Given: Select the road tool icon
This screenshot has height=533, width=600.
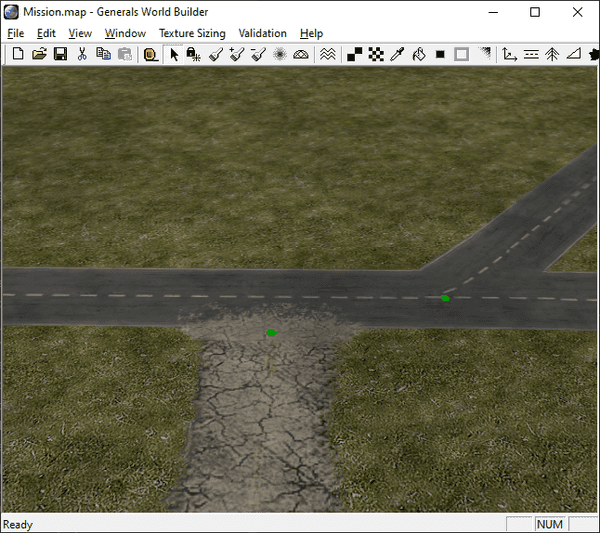Looking at the screenshot, I should pos(531,54).
